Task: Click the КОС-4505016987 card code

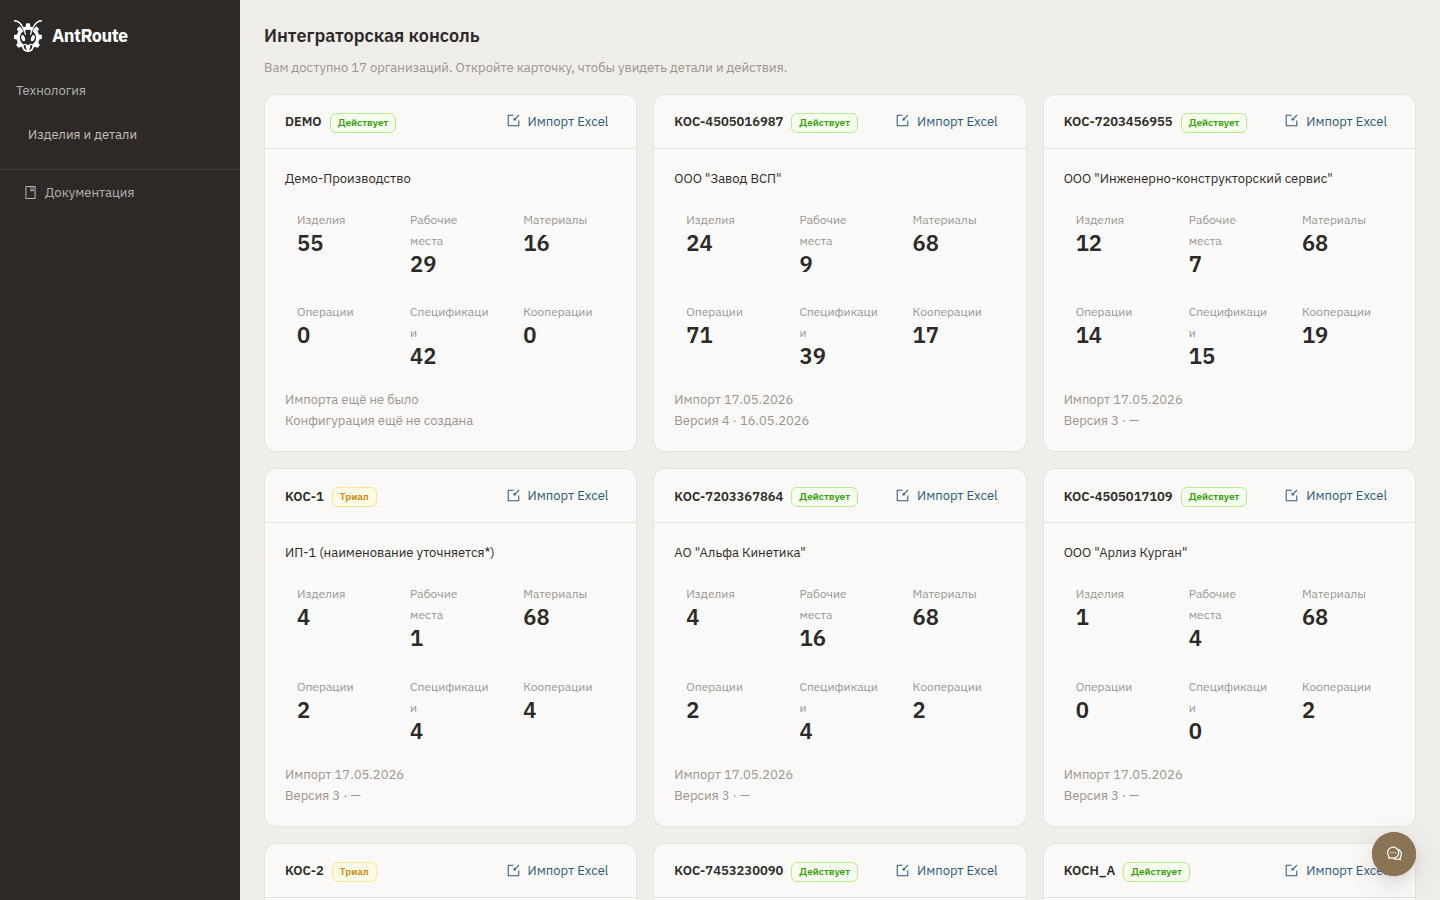Action: pos(729,122)
